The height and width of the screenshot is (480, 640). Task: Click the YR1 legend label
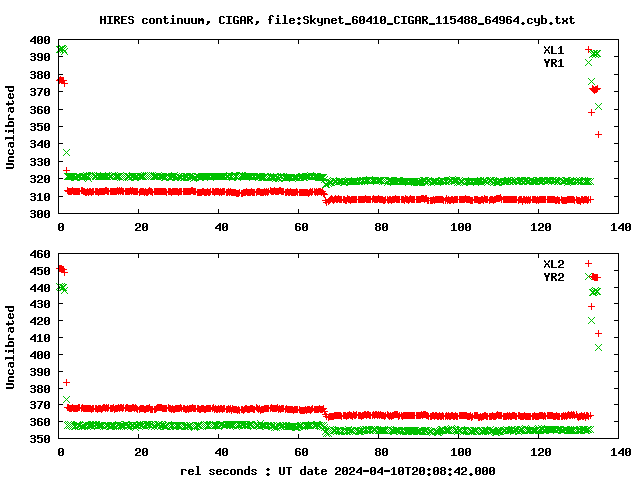tap(553, 63)
